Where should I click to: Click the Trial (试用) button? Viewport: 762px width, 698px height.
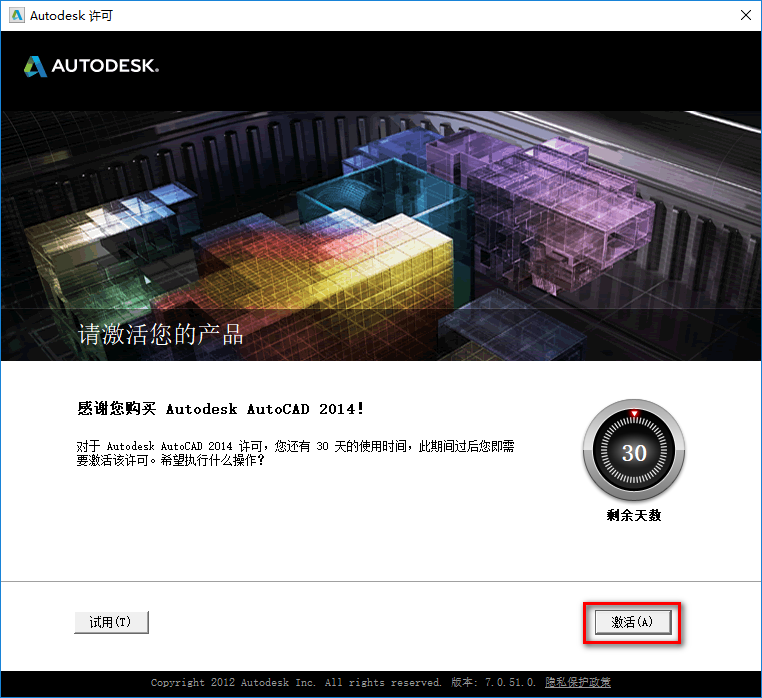[x=111, y=622]
